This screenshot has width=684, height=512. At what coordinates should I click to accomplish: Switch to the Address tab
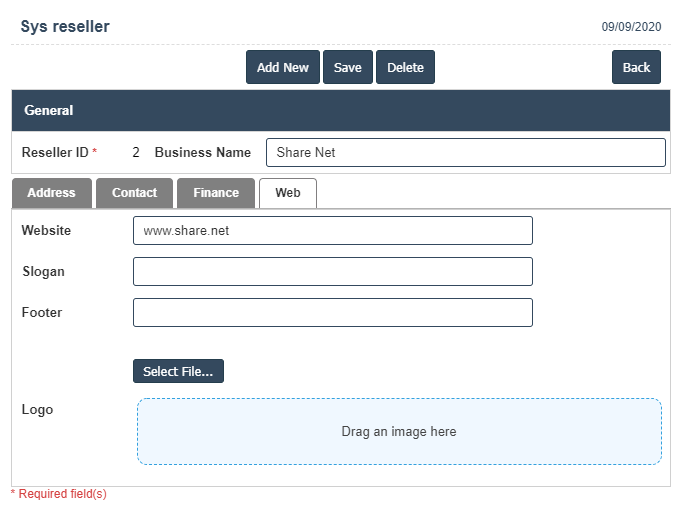click(x=51, y=193)
